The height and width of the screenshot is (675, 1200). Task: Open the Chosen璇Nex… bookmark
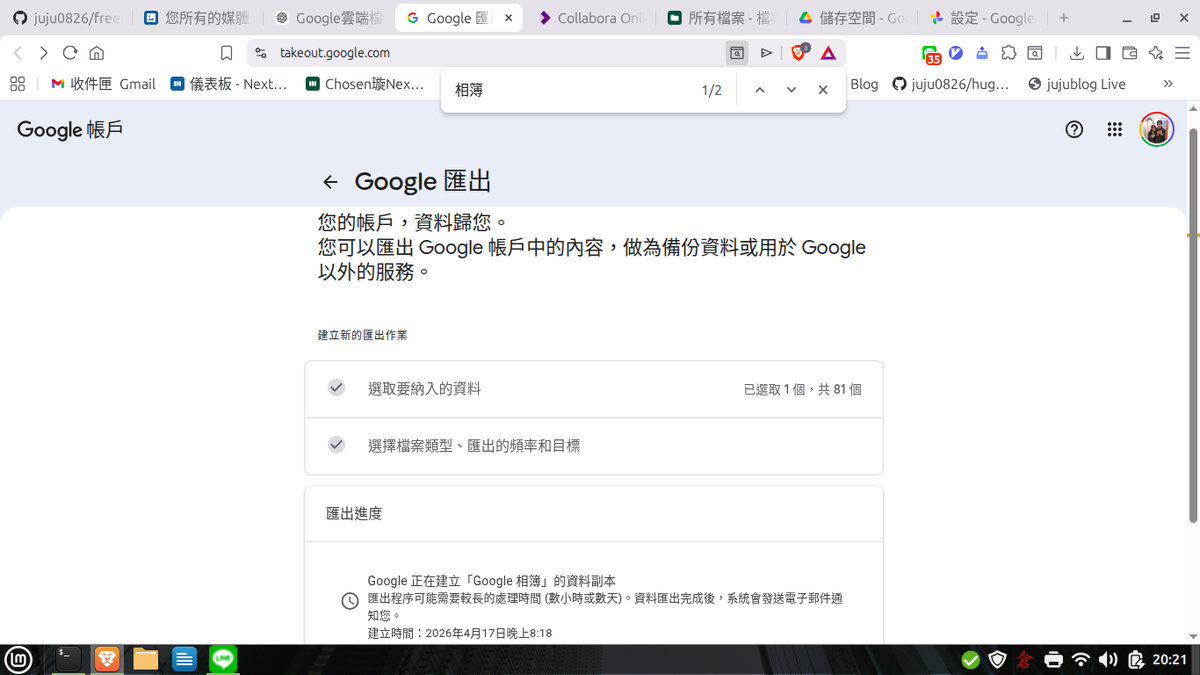tap(365, 84)
